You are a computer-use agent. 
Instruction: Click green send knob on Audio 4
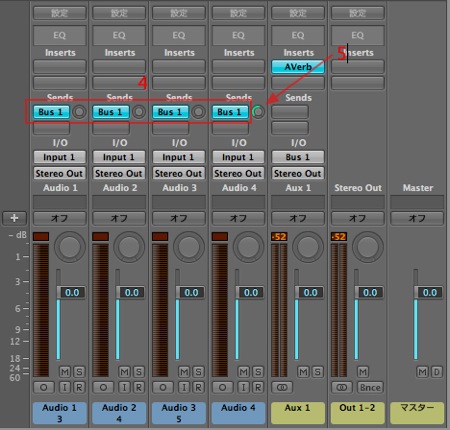pos(258,112)
